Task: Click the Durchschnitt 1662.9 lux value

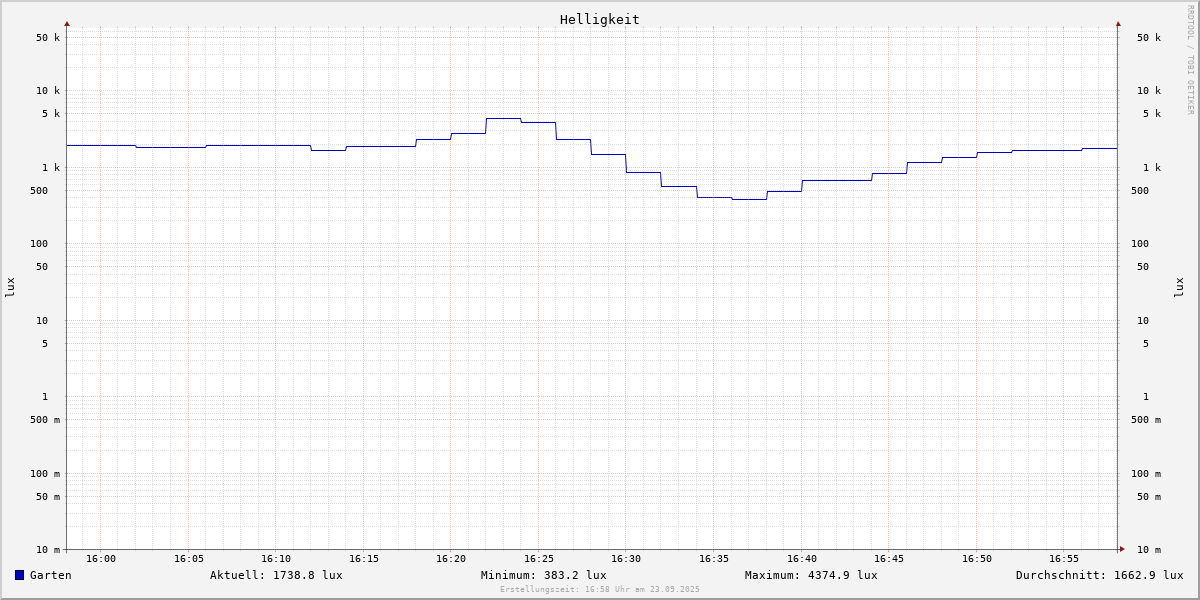Action: [1099, 575]
